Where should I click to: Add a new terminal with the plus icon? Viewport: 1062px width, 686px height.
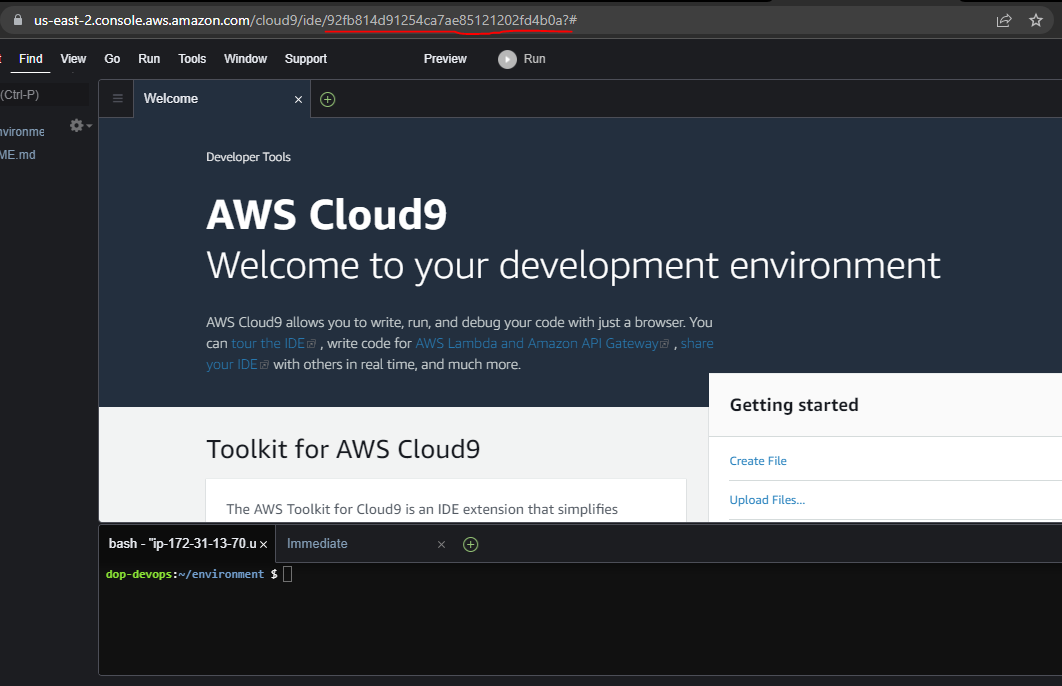point(470,543)
